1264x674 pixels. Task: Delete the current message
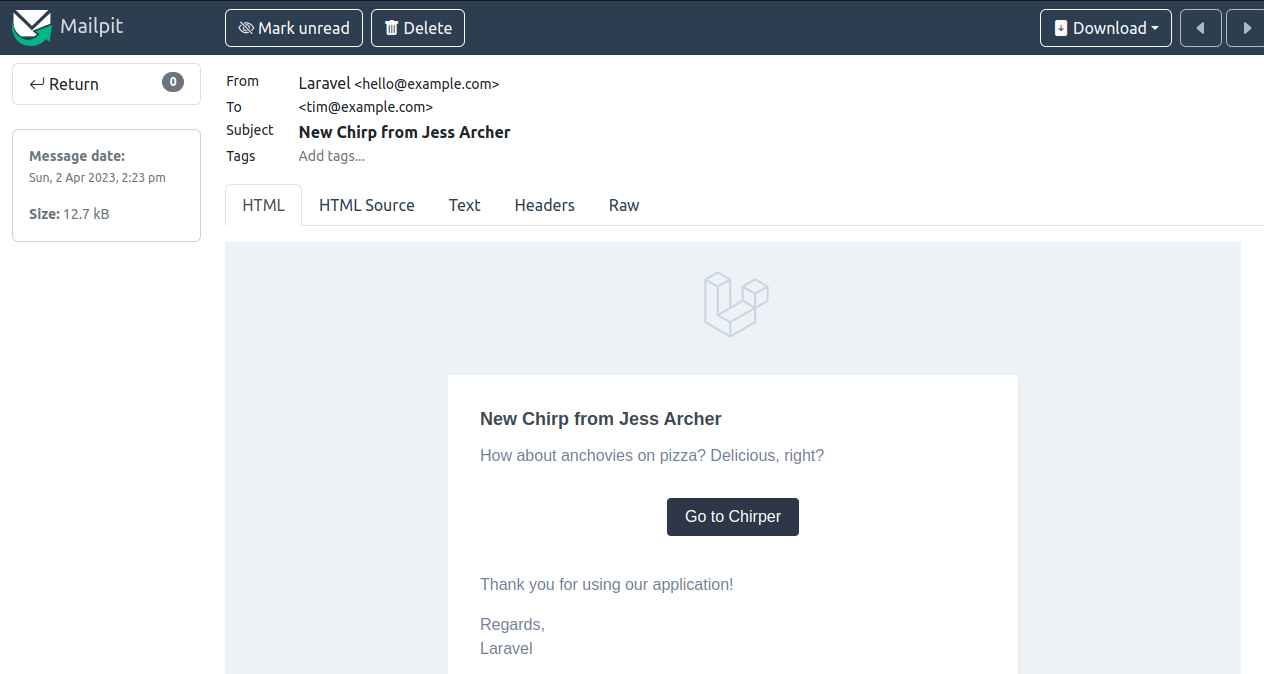[418, 28]
